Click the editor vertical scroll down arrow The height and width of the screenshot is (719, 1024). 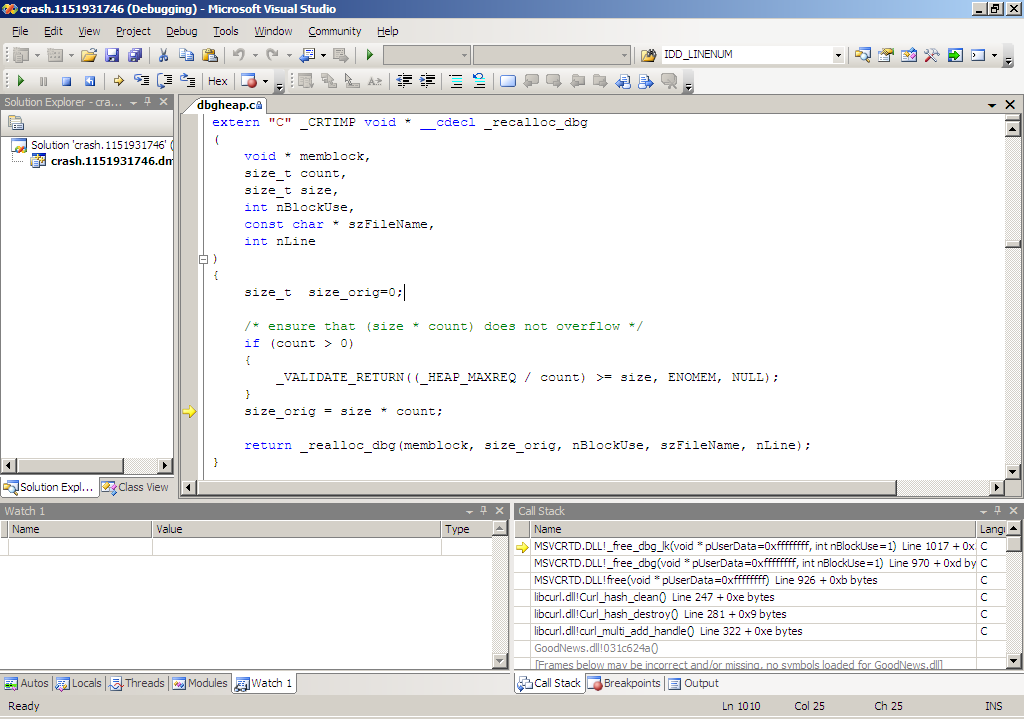[1012, 471]
